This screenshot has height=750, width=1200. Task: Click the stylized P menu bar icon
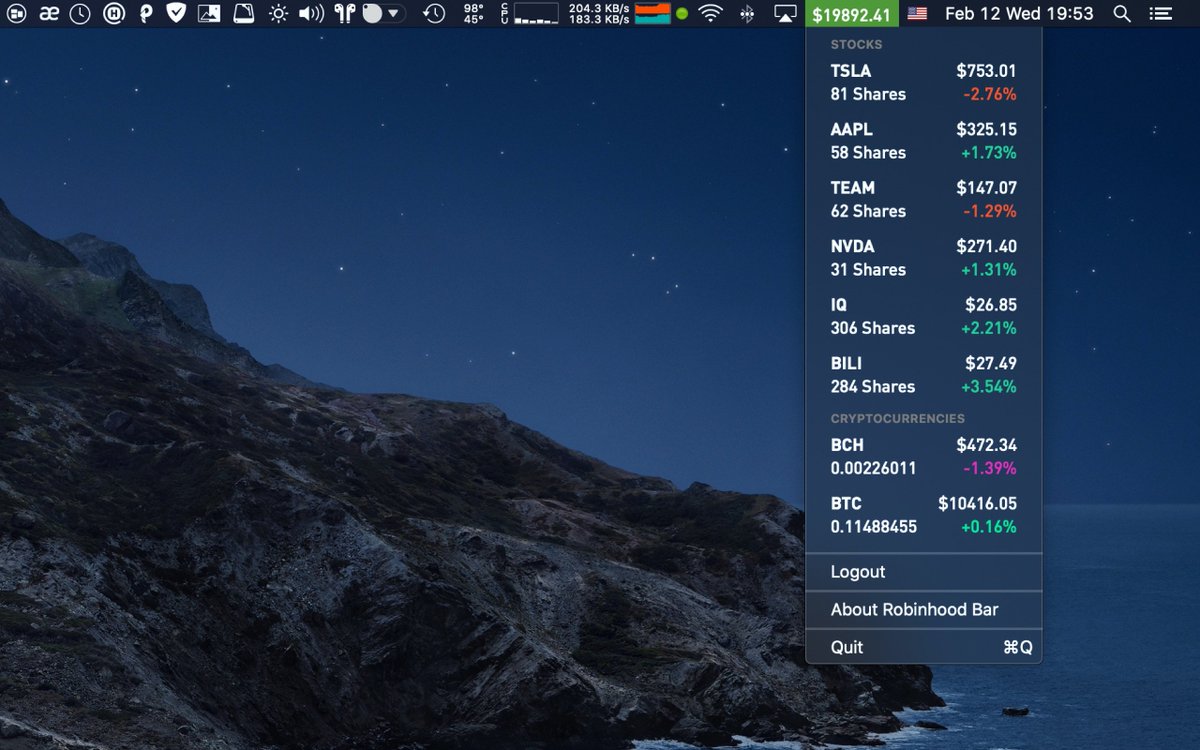click(x=146, y=14)
